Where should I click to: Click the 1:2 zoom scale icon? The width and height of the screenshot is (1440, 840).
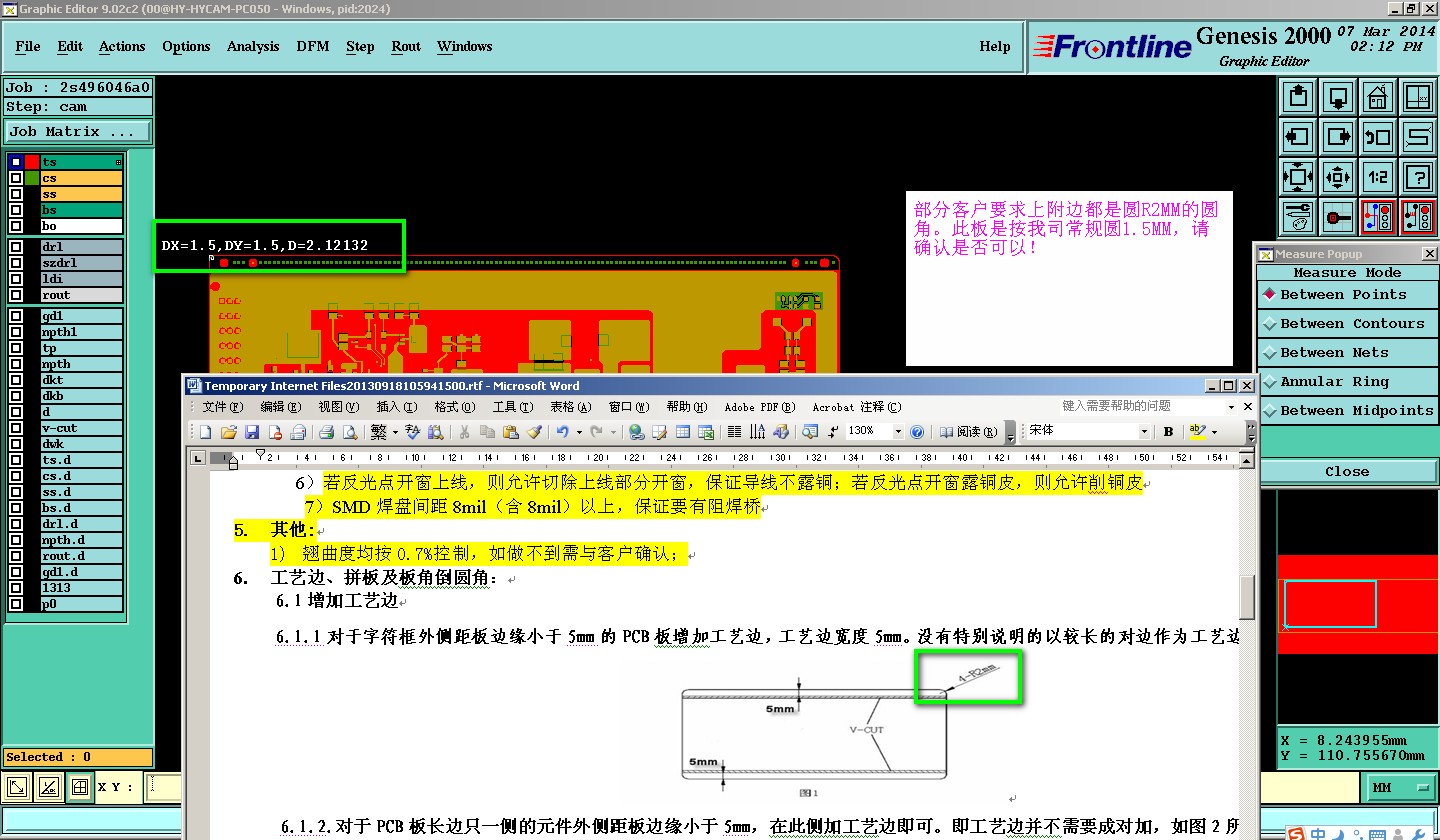(1378, 177)
